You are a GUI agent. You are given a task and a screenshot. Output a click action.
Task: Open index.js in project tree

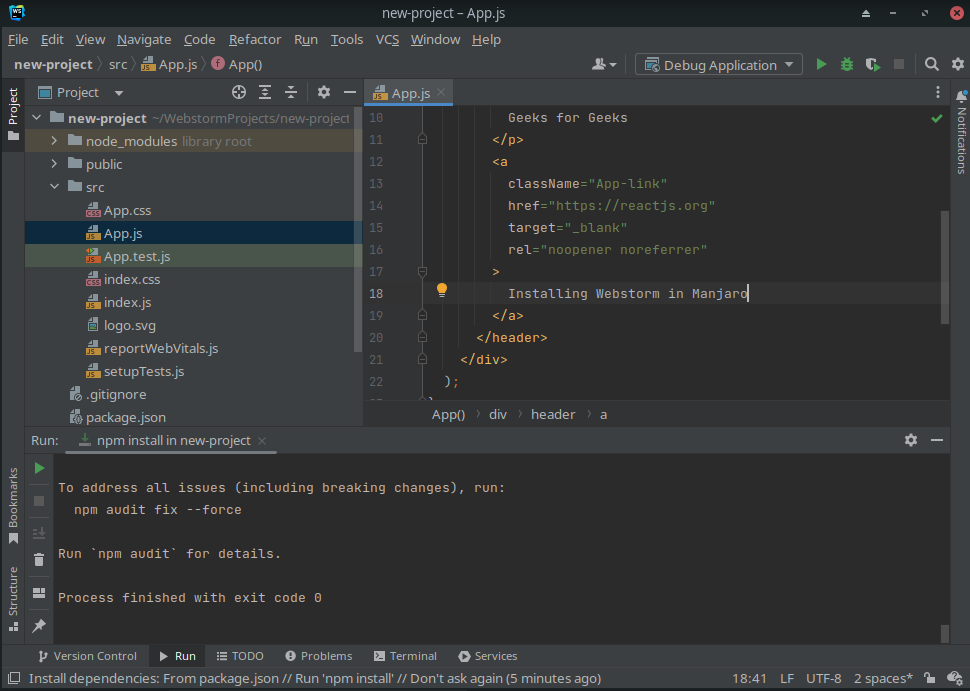pos(128,303)
